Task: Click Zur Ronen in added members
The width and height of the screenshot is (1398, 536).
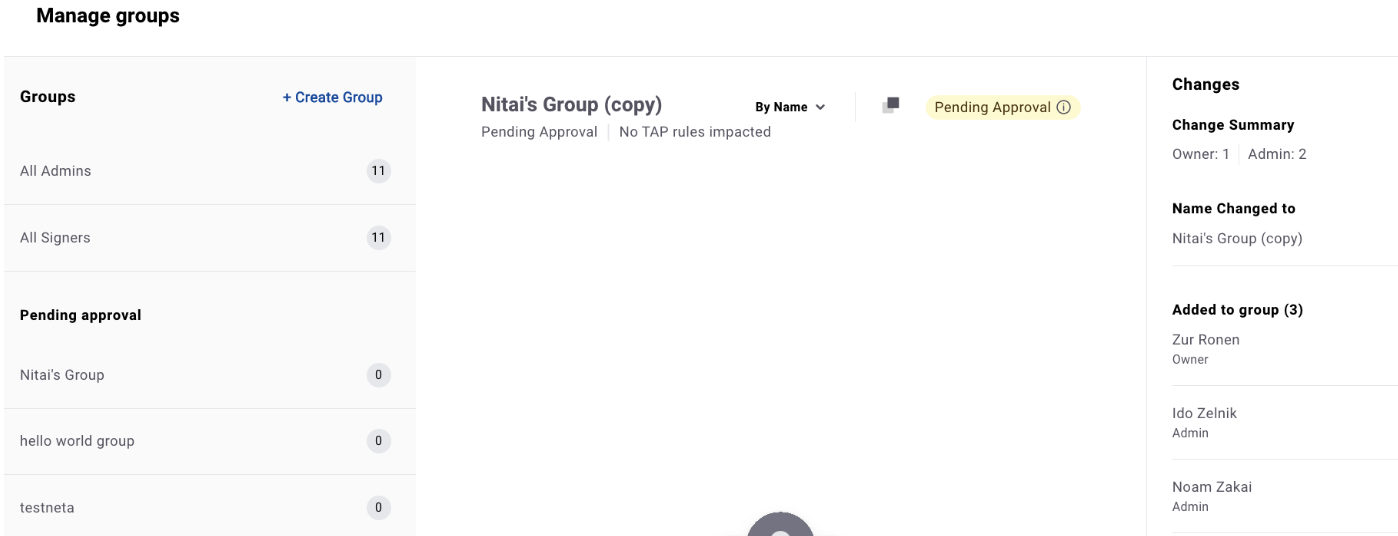Action: tap(1206, 340)
